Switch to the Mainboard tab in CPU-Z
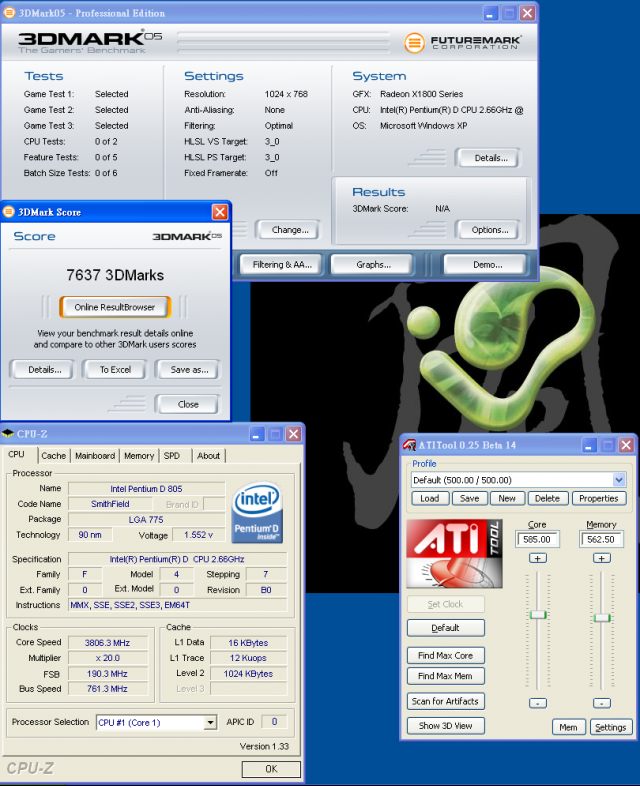This screenshot has height=786, width=640. [x=95, y=456]
